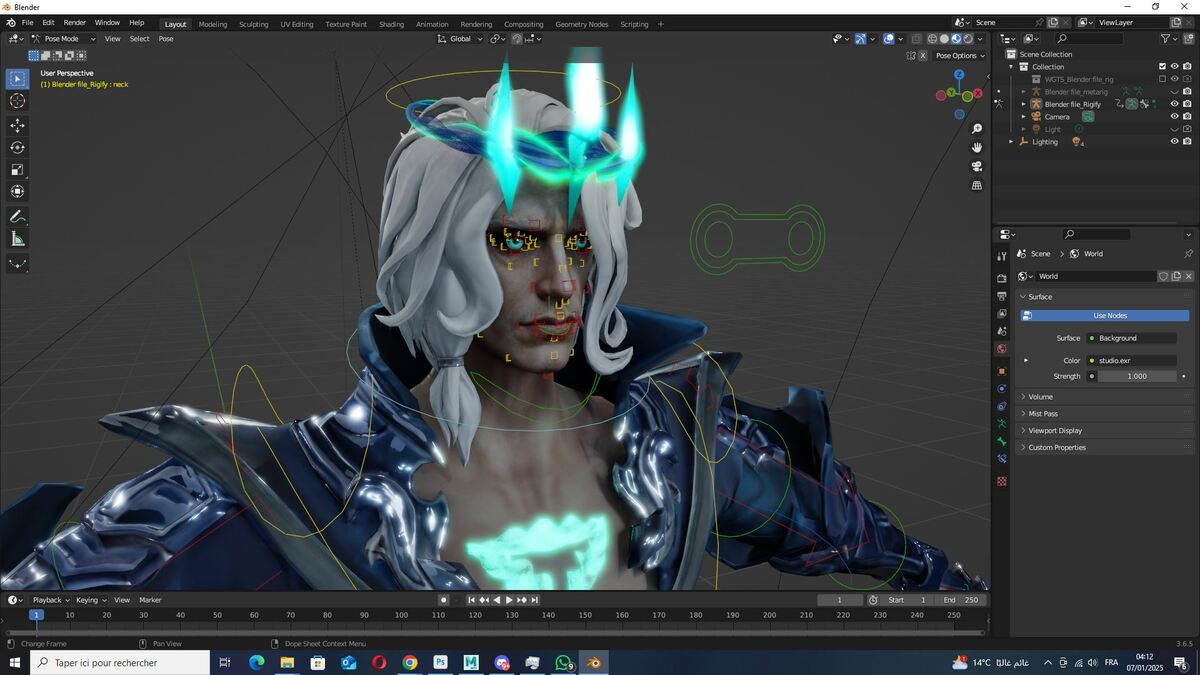Open Photoshop from the Windows taskbar
This screenshot has width=1200, height=675.
[x=440, y=662]
